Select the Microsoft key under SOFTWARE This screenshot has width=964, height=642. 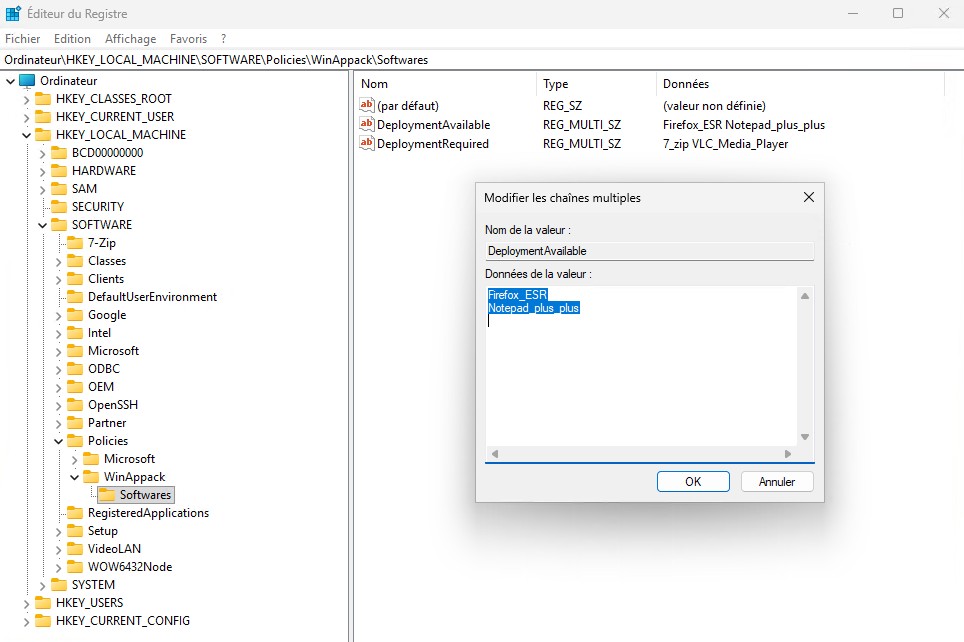[x=113, y=351]
